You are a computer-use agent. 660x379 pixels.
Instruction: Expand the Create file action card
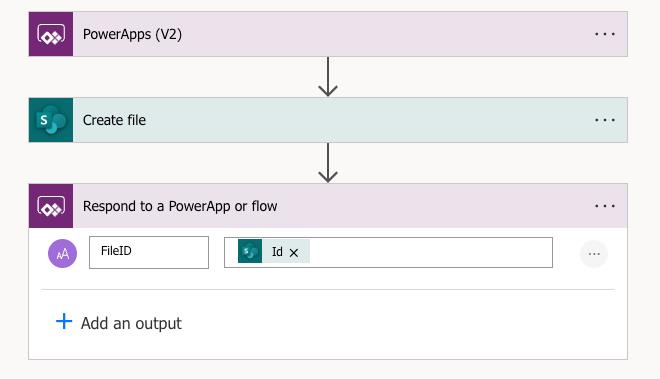[328, 120]
